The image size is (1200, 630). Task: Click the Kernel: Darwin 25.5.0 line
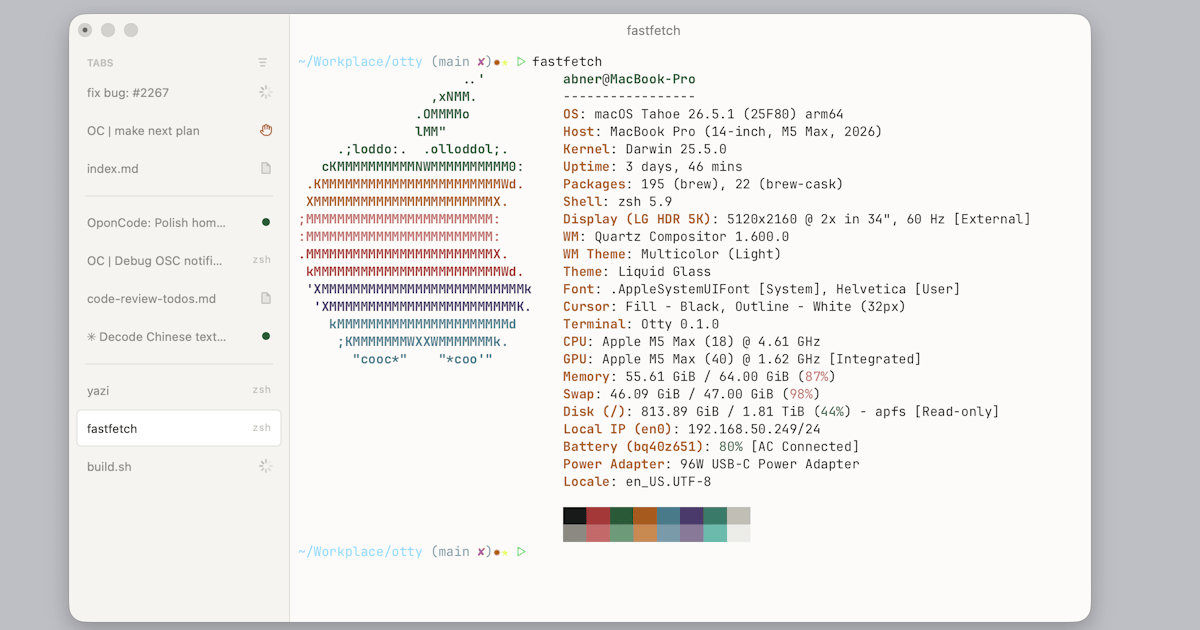(x=645, y=149)
